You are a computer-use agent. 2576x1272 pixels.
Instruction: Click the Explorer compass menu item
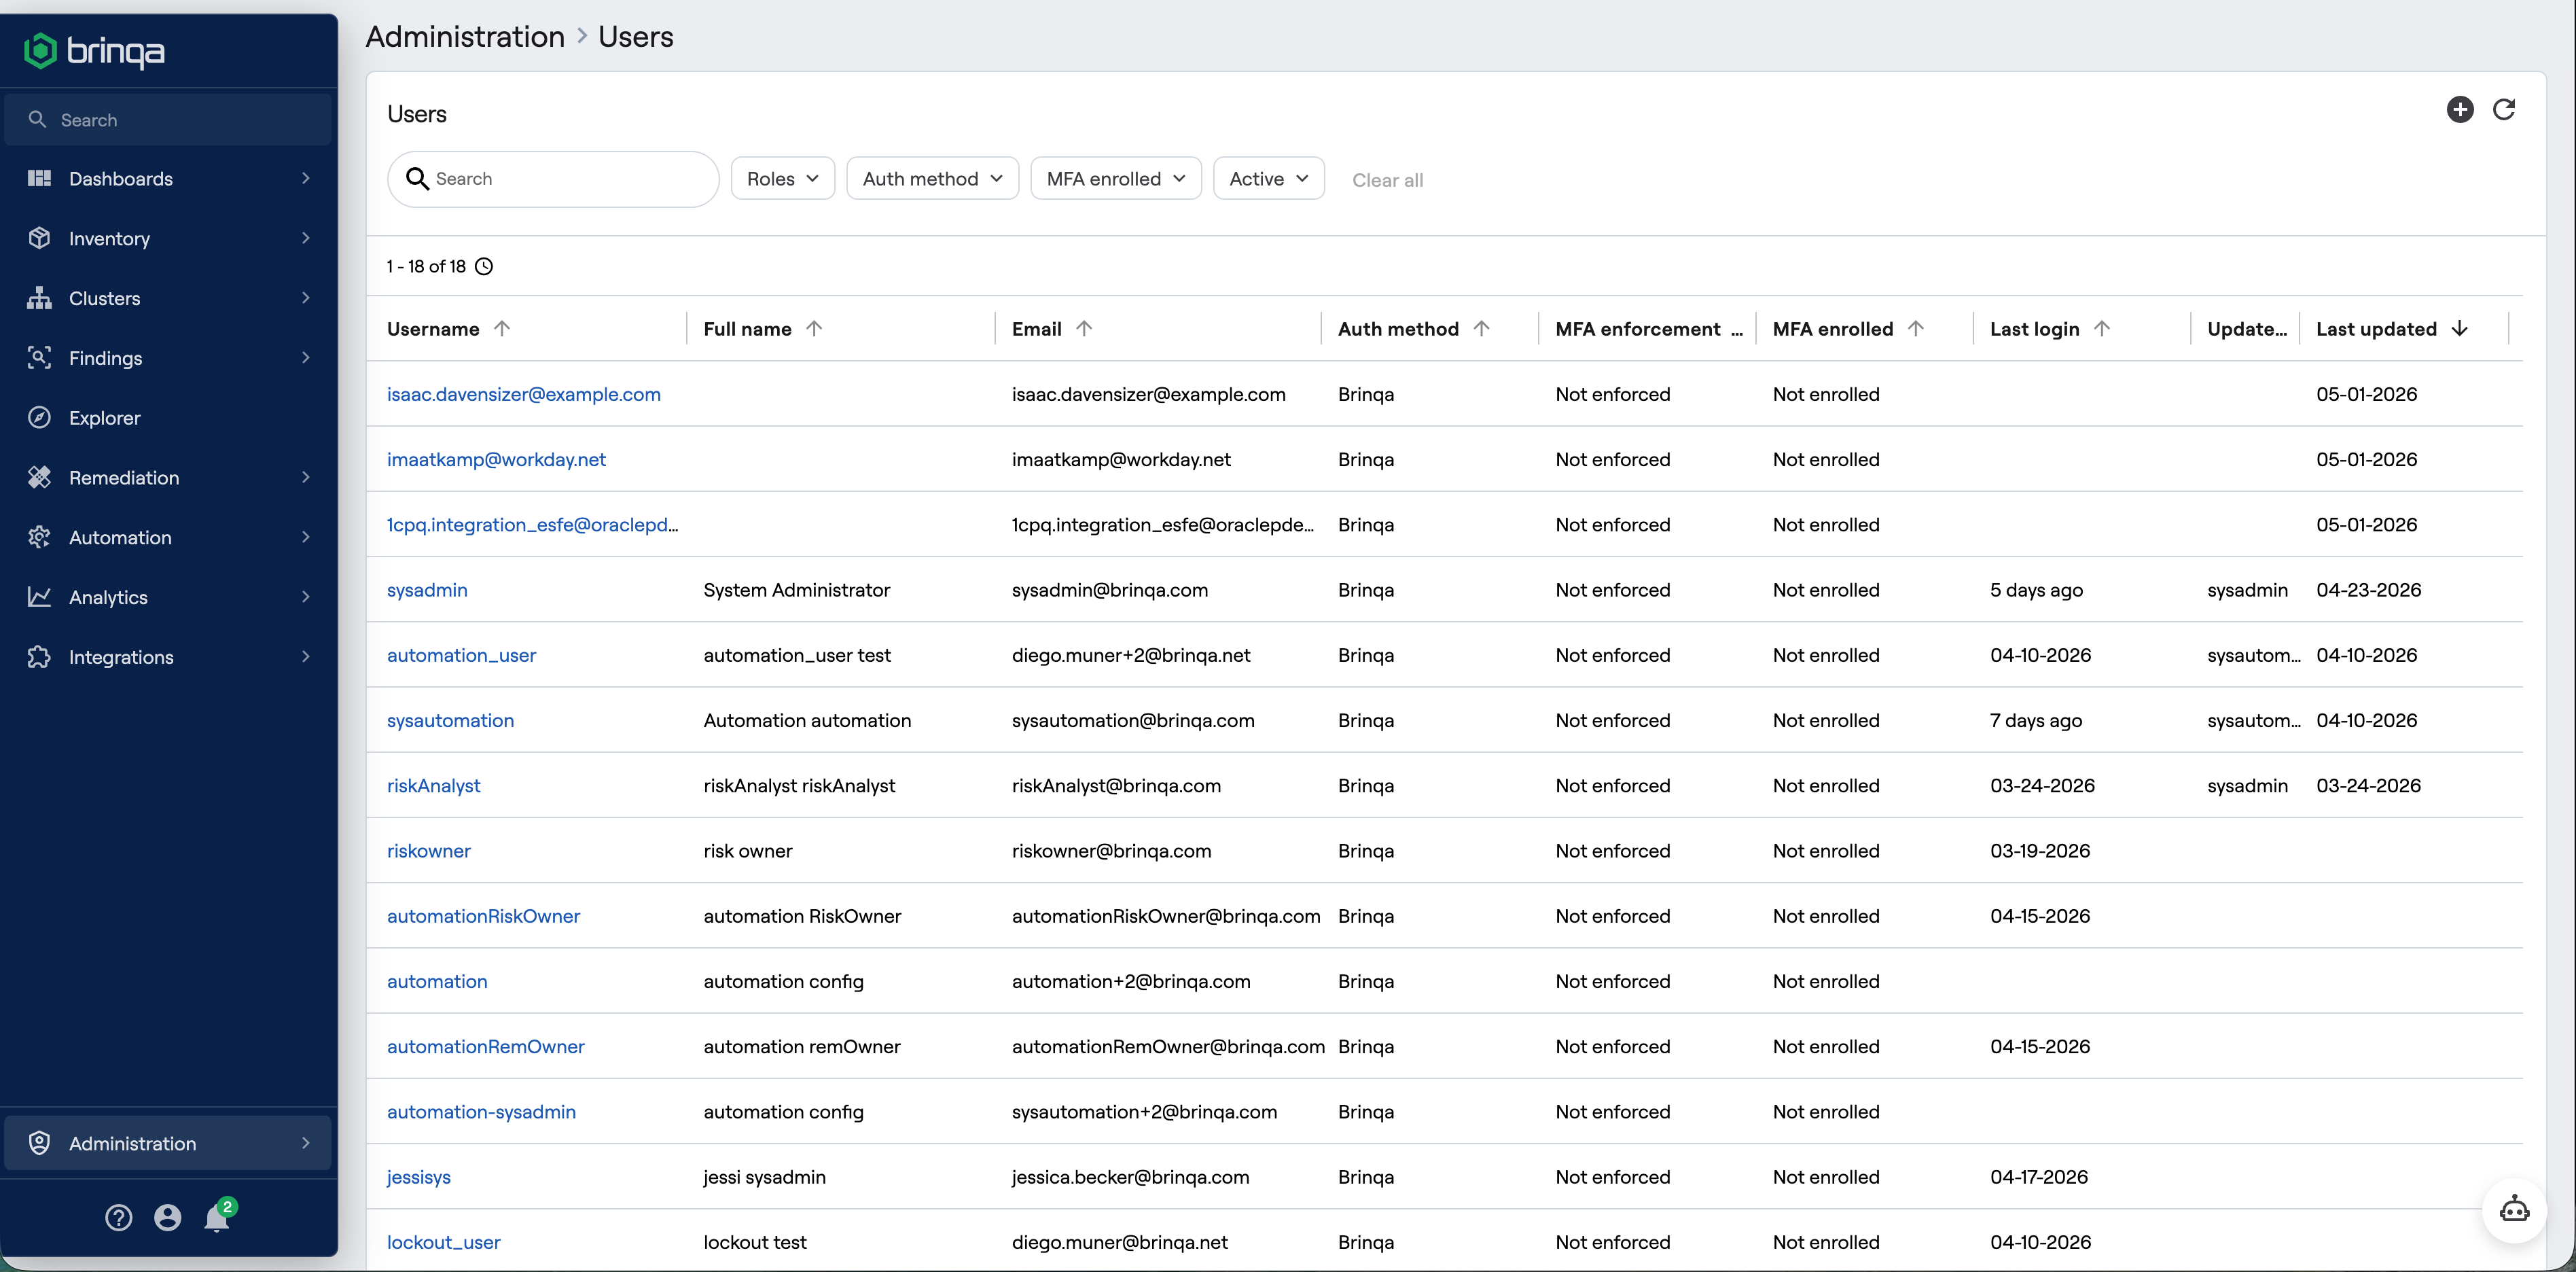point(168,418)
